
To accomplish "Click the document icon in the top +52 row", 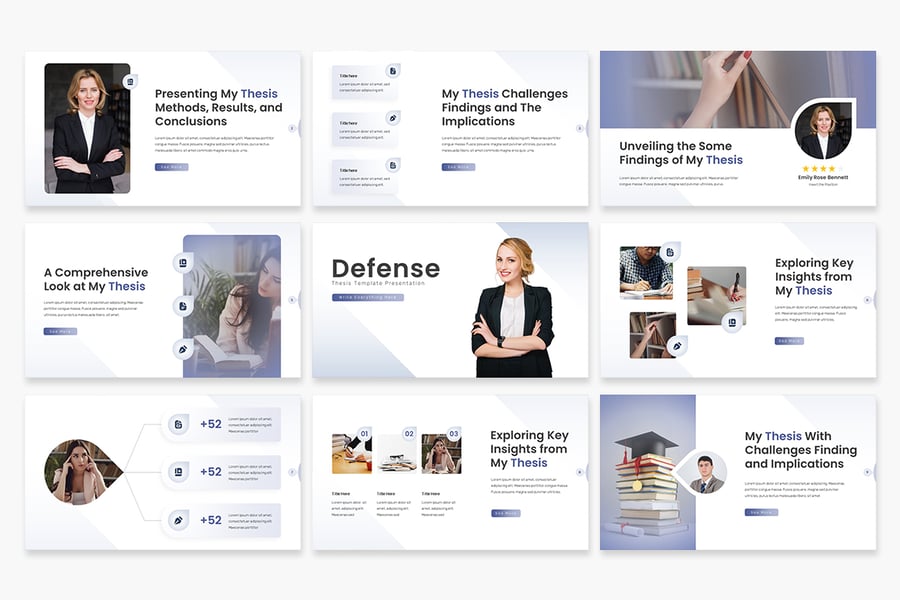I will (x=178, y=424).
